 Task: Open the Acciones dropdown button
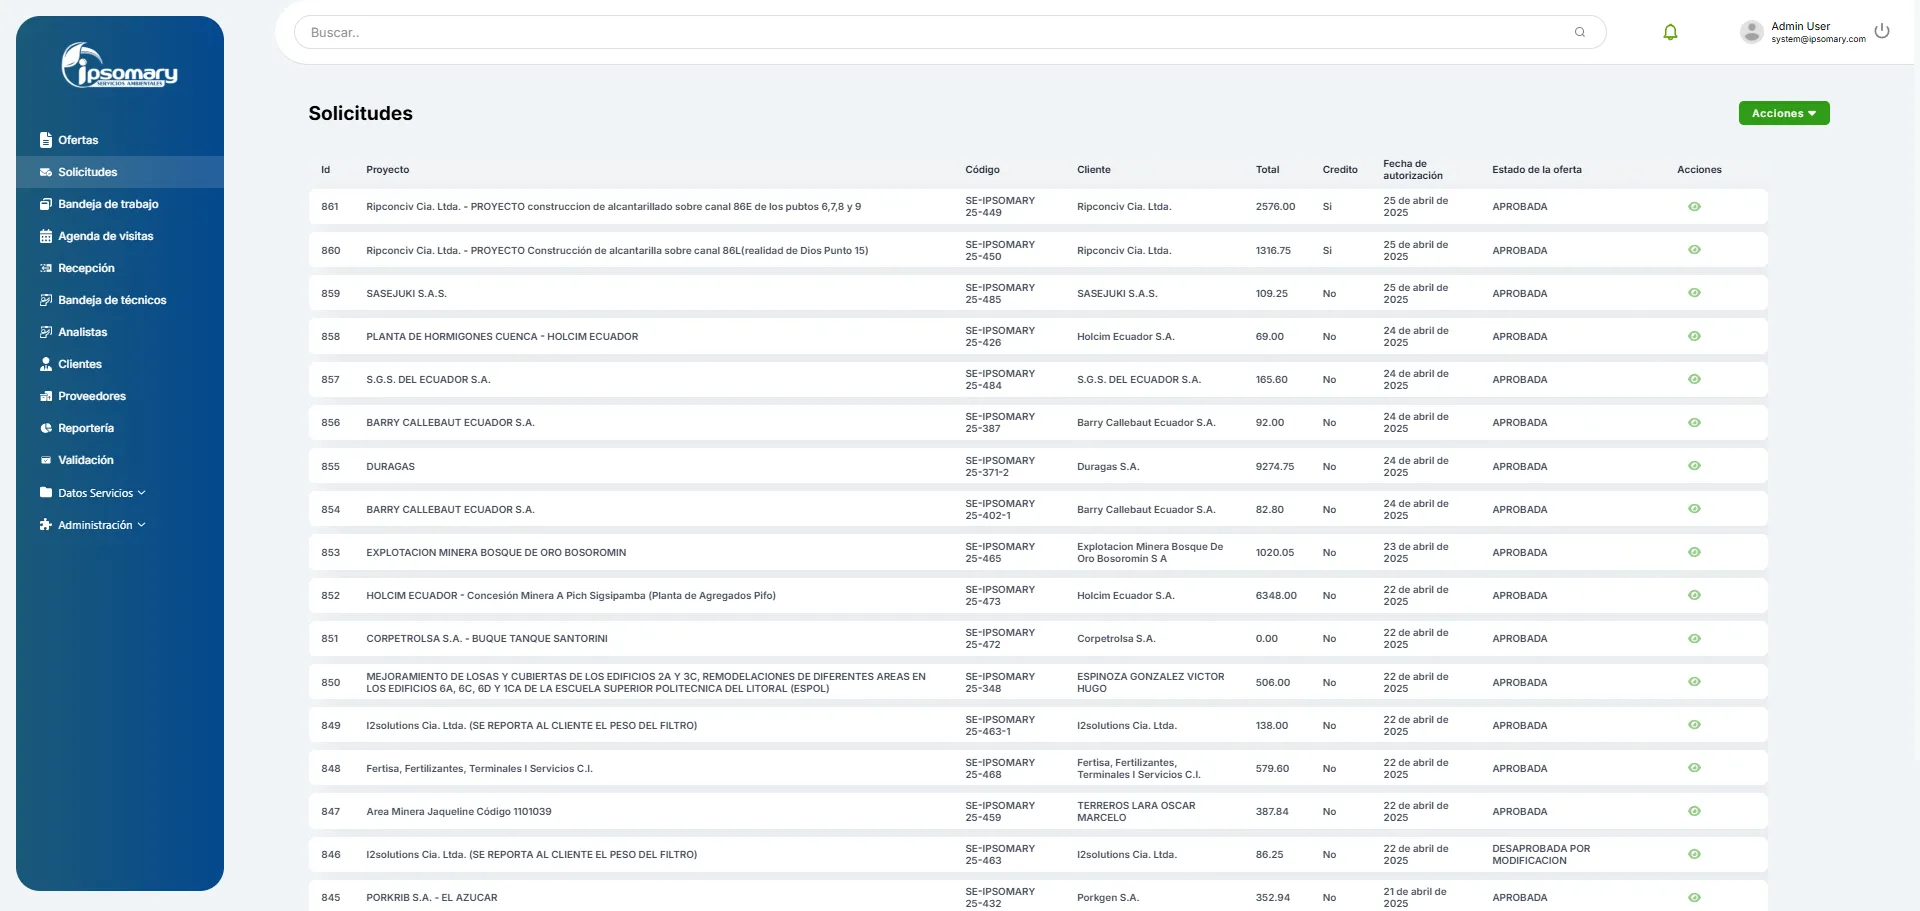[1783, 113]
